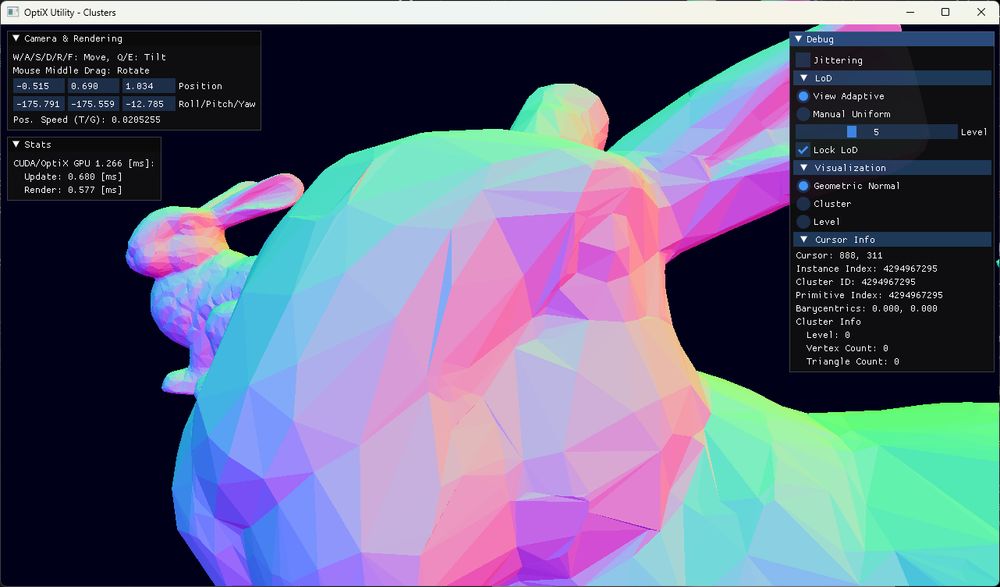
Task: Click Roll field -175.791
Action: click(39, 104)
